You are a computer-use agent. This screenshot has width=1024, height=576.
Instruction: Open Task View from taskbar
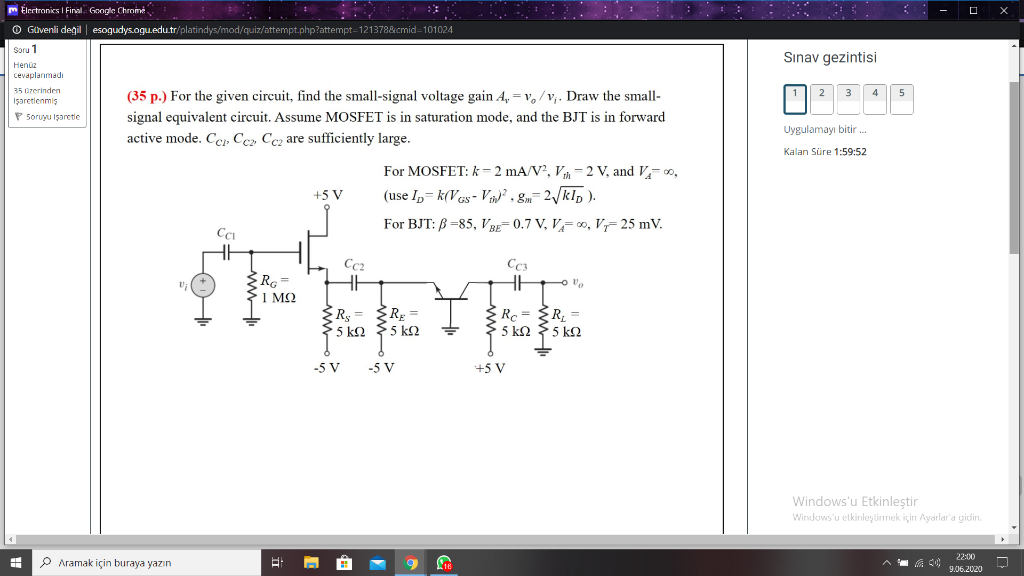(277, 562)
